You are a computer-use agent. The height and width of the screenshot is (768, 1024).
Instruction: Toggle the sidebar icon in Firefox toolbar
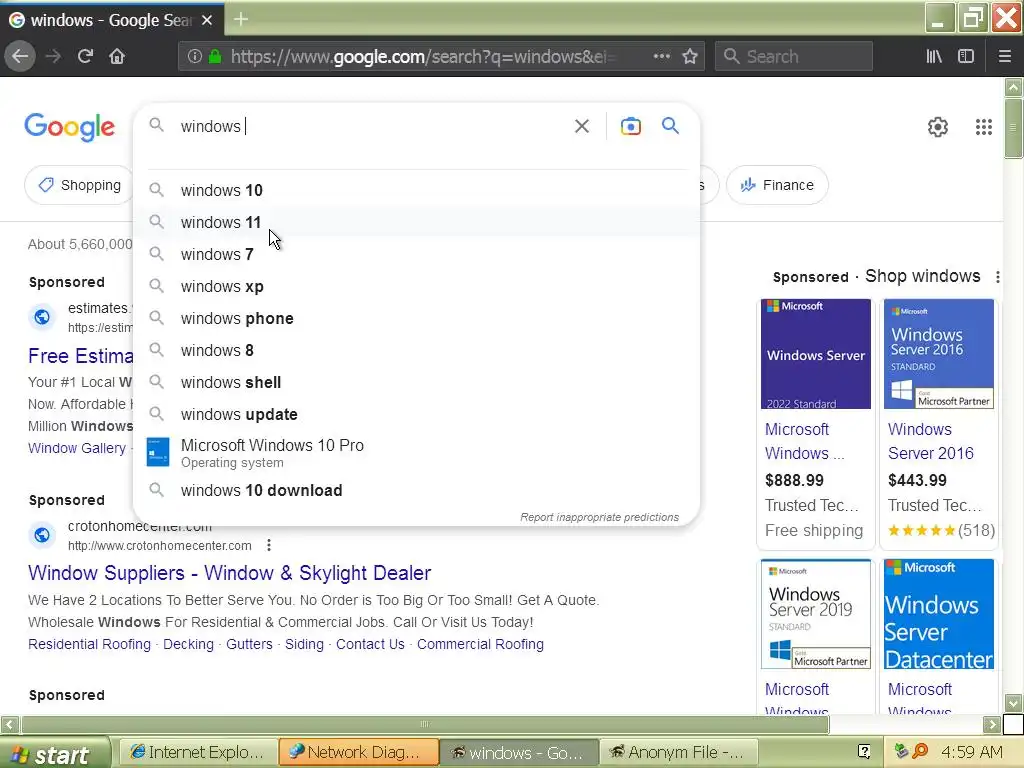click(x=966, y=56)
